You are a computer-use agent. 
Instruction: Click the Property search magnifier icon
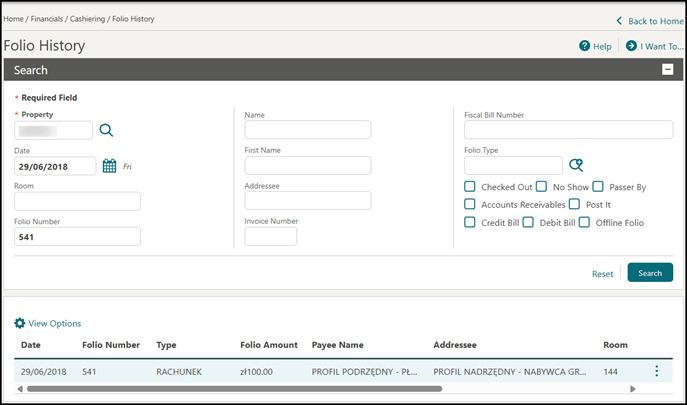pyautogui.click(x=106, y=130)
